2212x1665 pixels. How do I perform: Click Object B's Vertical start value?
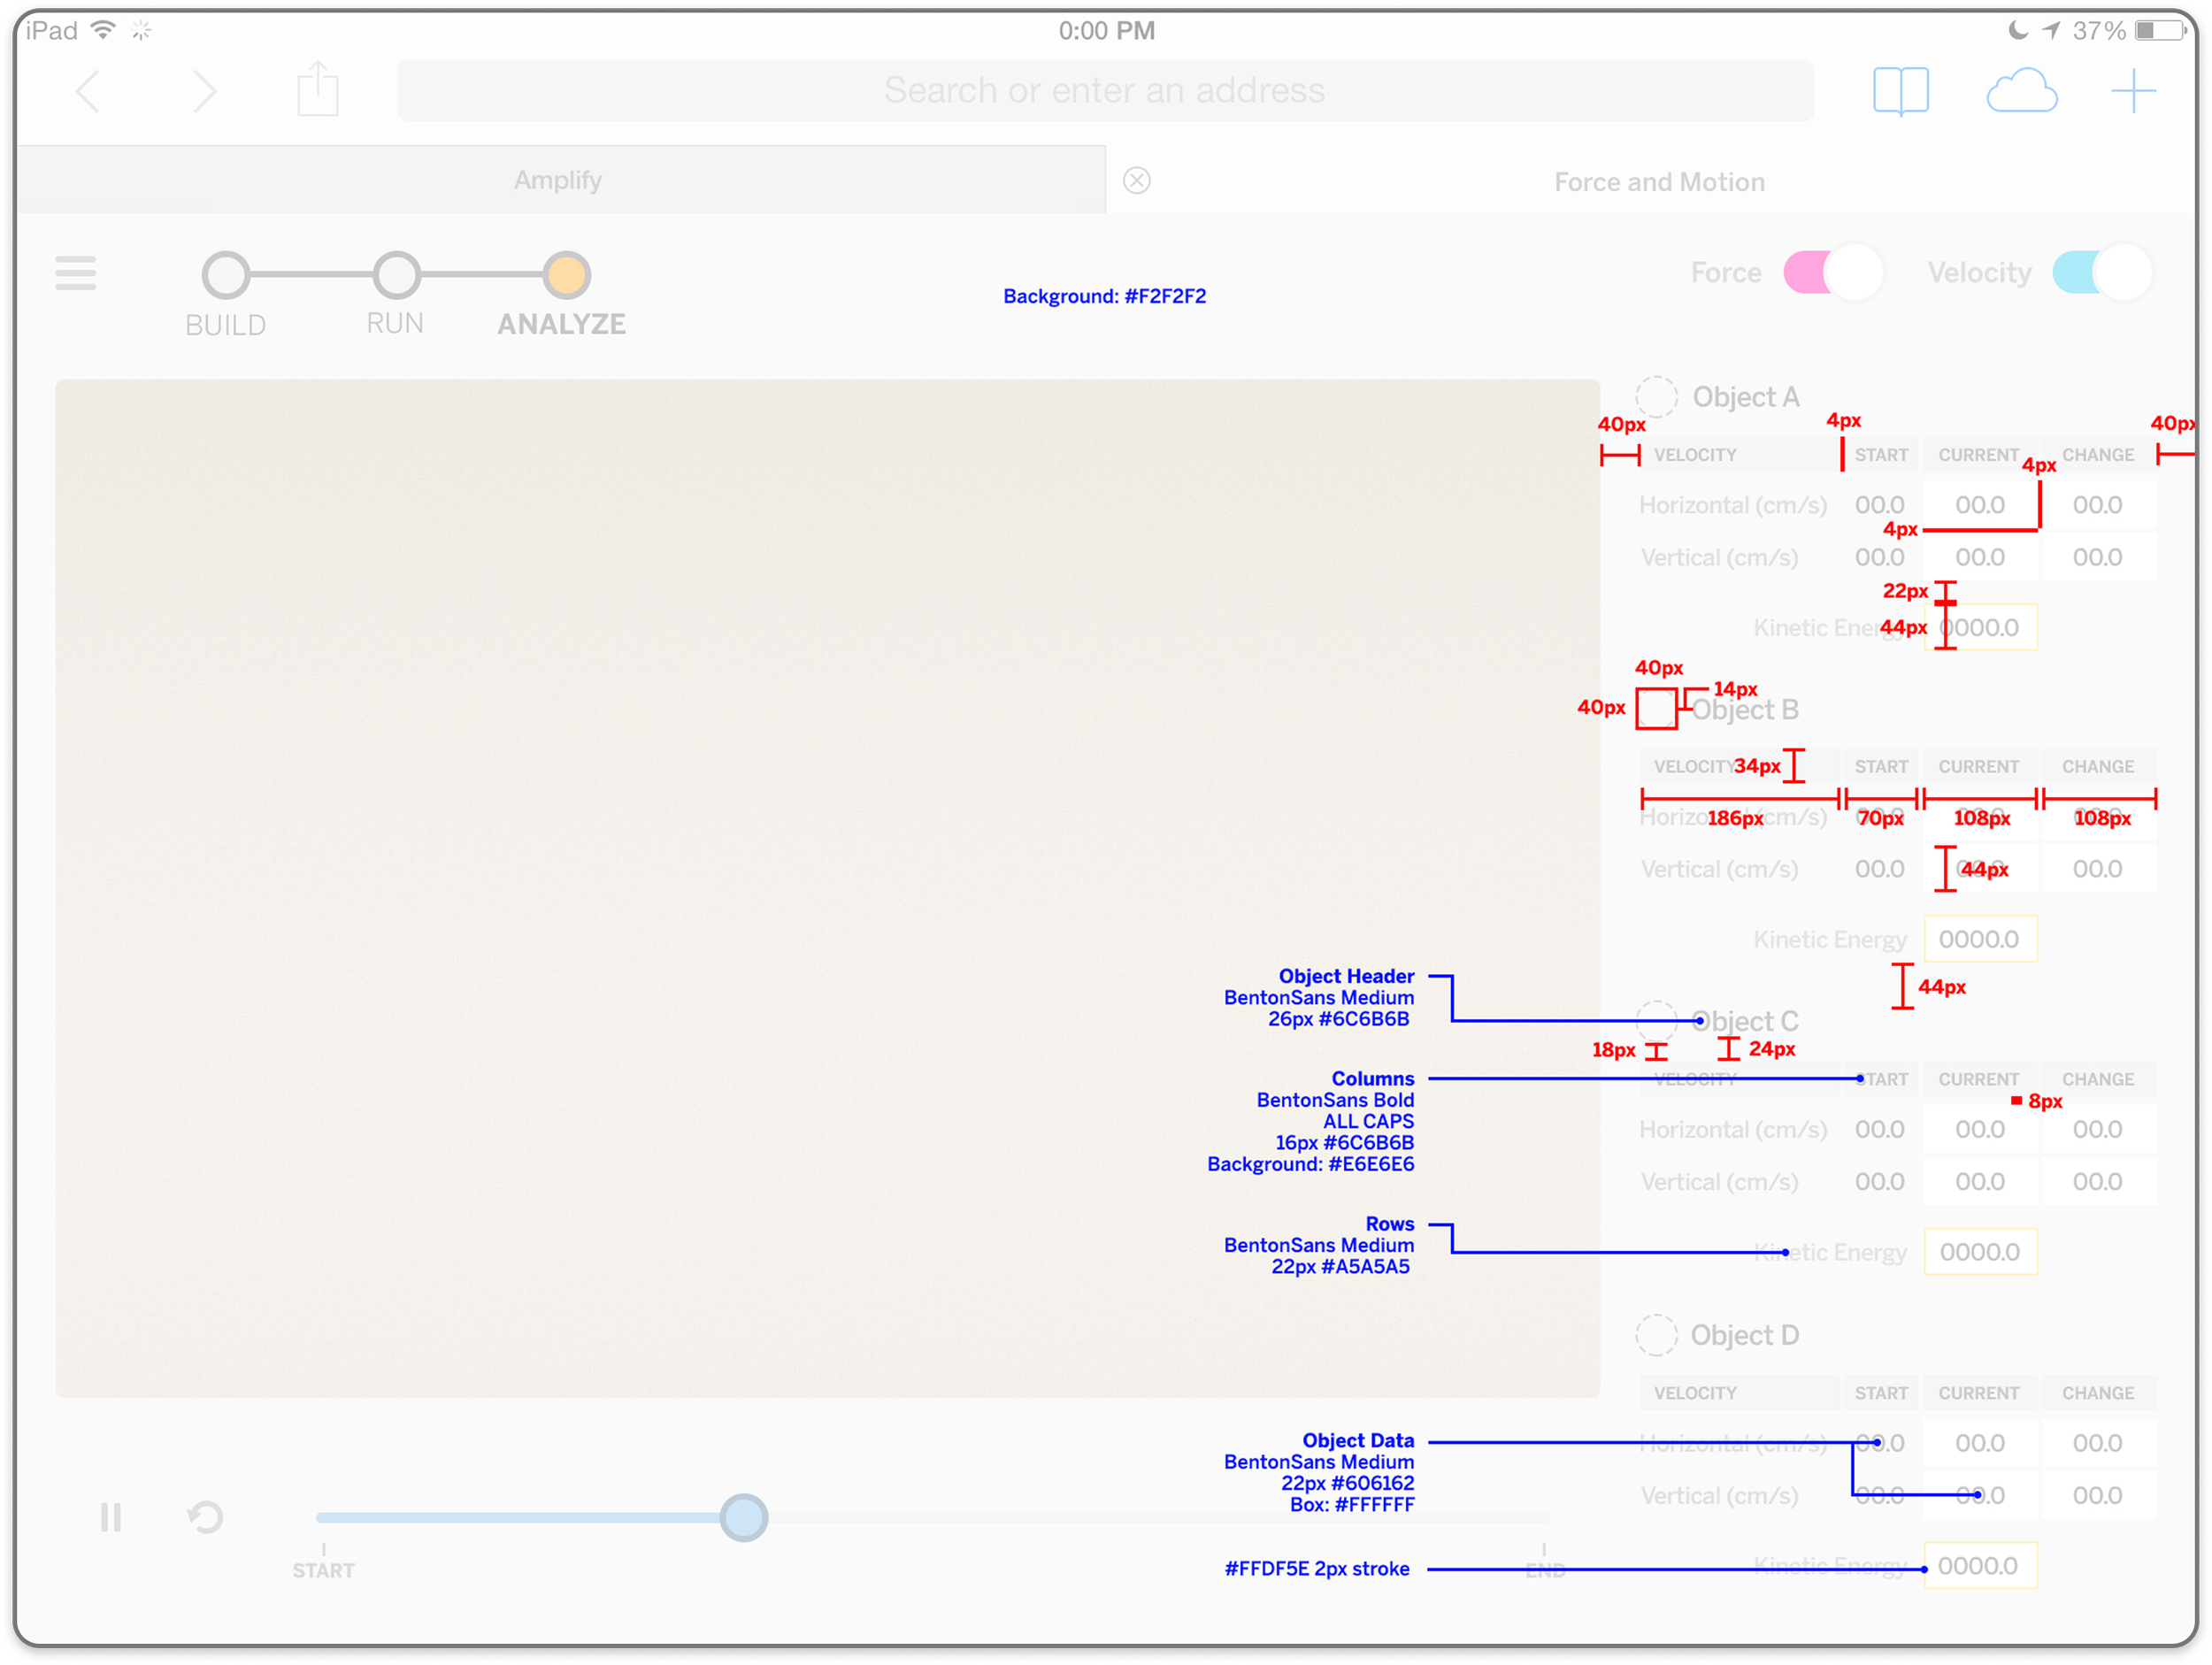pos(1880,869)
